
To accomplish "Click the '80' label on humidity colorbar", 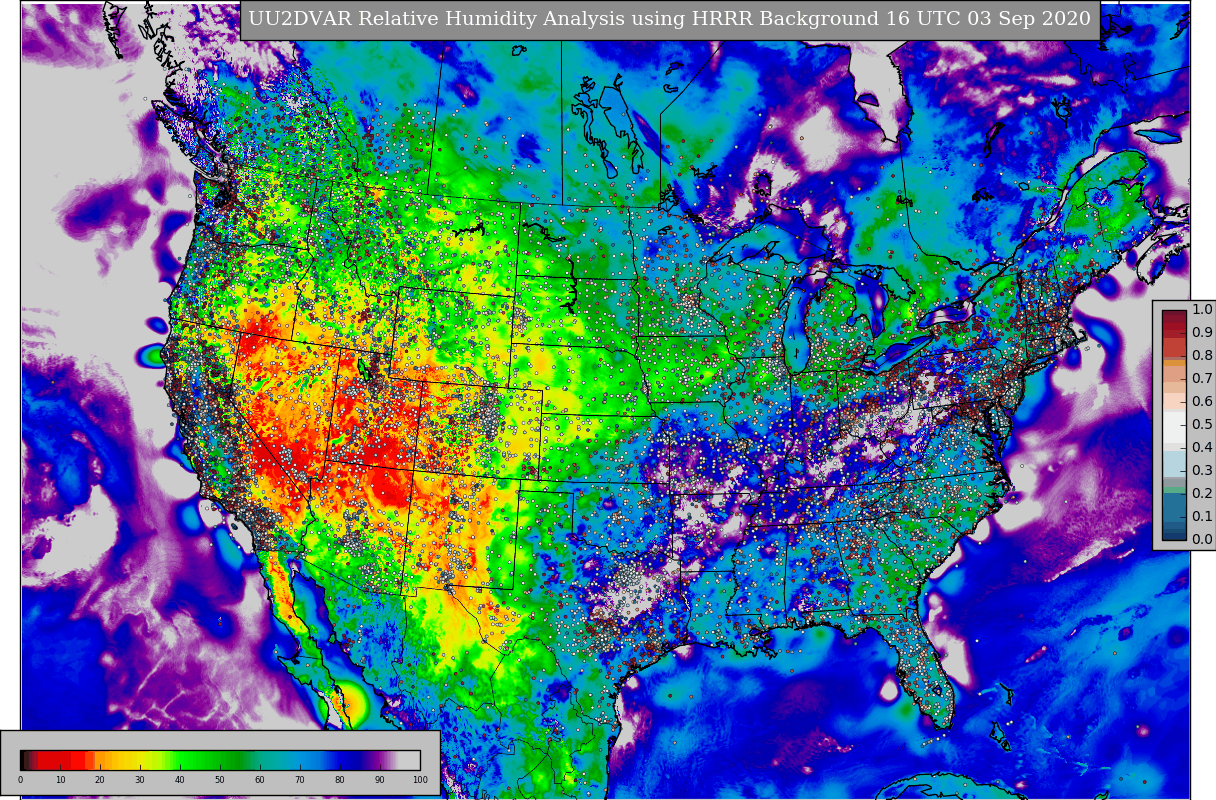I will pyautogui.click(x=340, y=779).
